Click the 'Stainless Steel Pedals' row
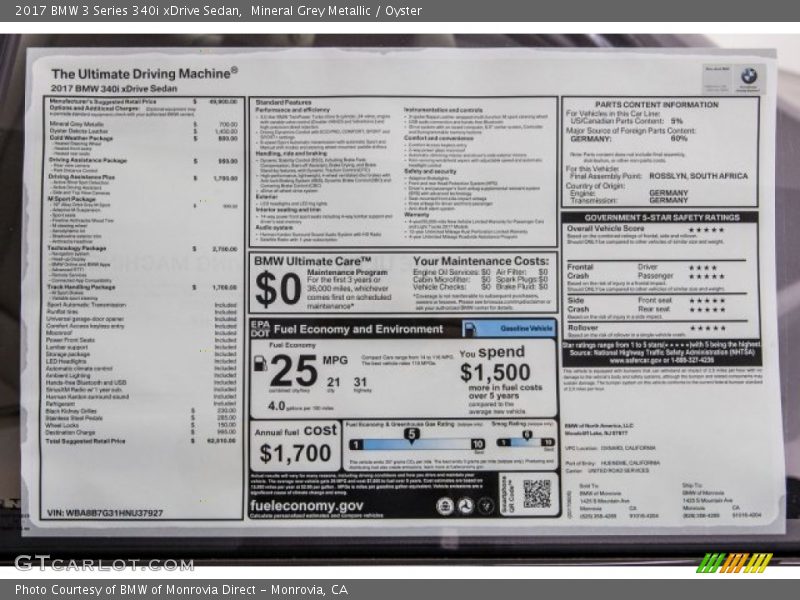This screenshot has width=800, height=600. tap(141, 418)
